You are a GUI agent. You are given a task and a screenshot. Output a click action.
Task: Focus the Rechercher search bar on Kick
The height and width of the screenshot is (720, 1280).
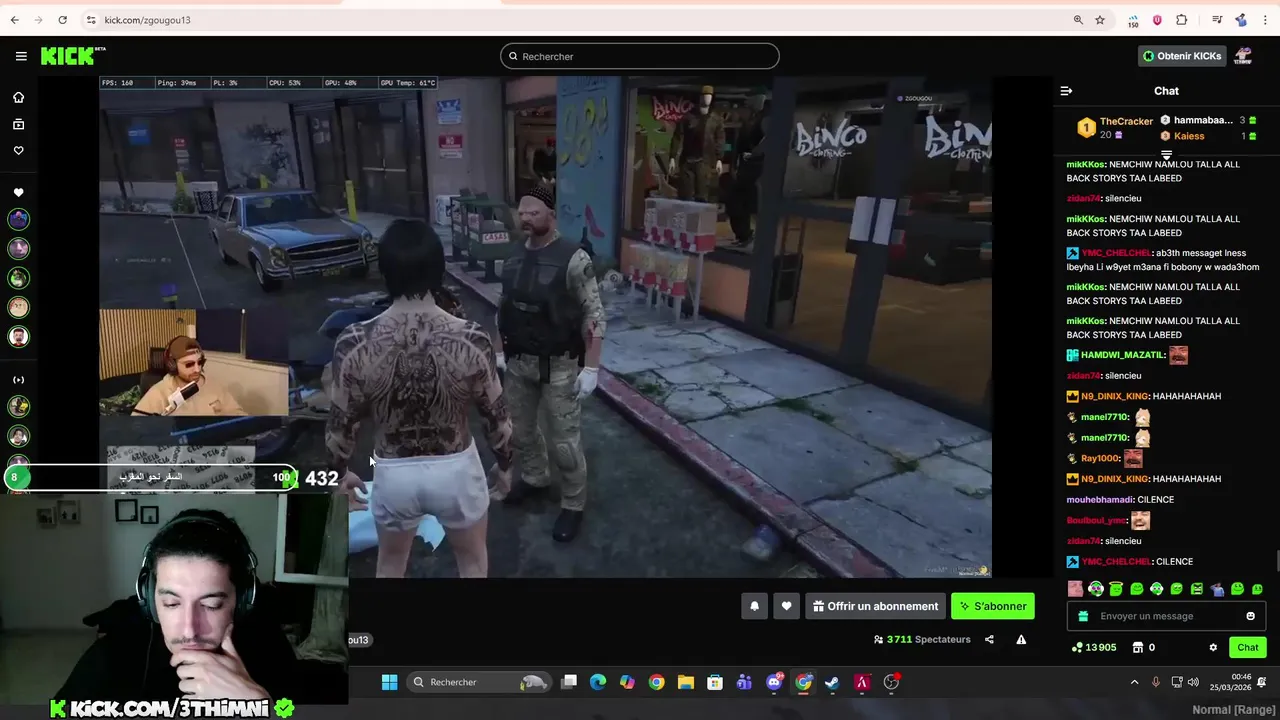(x=640, y=56)
